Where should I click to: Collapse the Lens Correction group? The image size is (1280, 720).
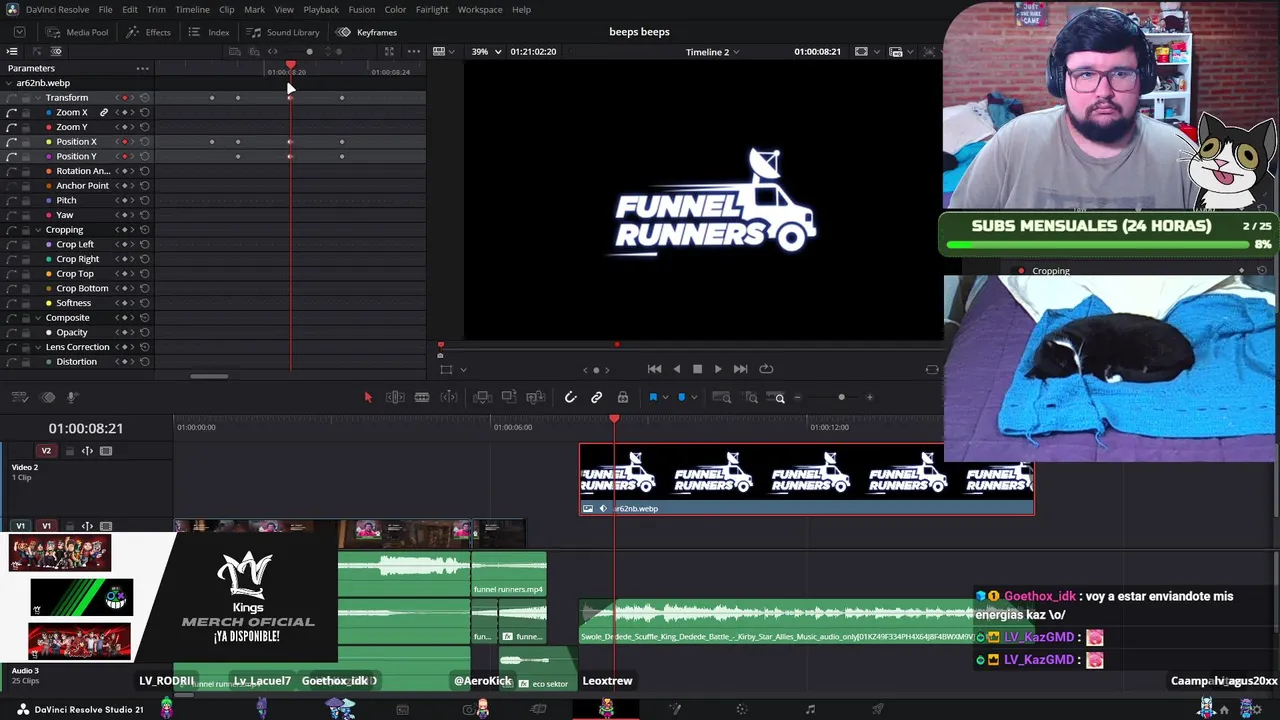pos(37,347)
